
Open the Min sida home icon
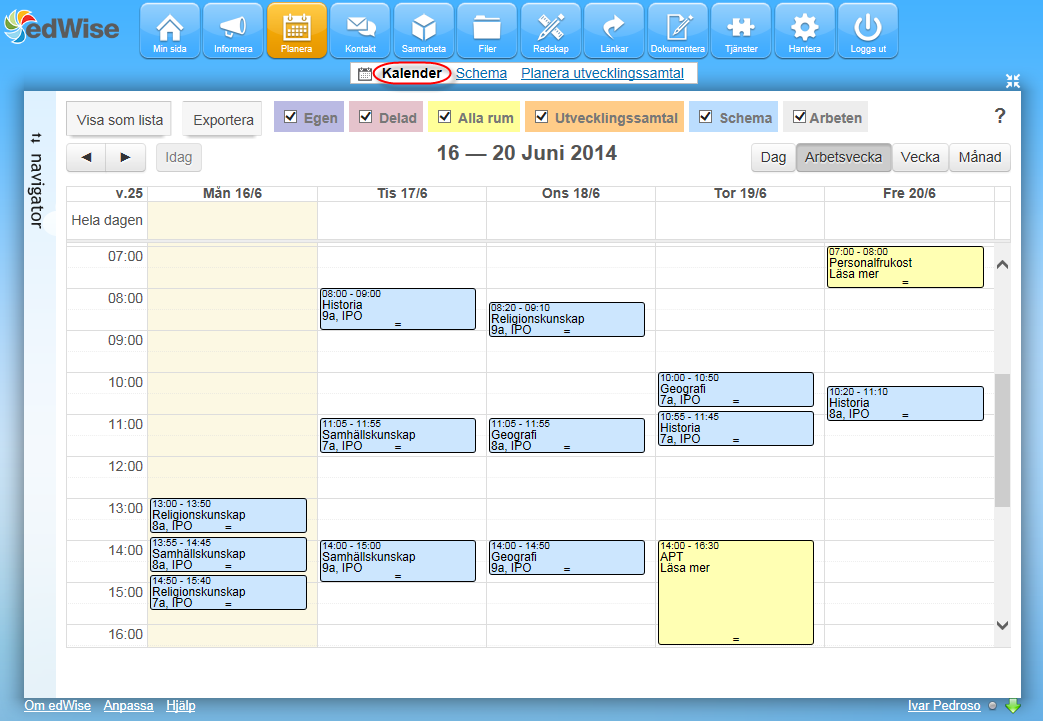pos(170,31)
